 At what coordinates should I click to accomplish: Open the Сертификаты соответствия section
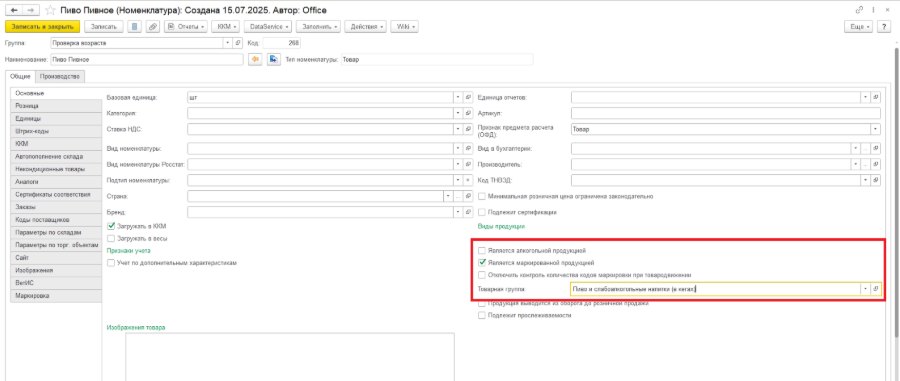click(56, 195)
